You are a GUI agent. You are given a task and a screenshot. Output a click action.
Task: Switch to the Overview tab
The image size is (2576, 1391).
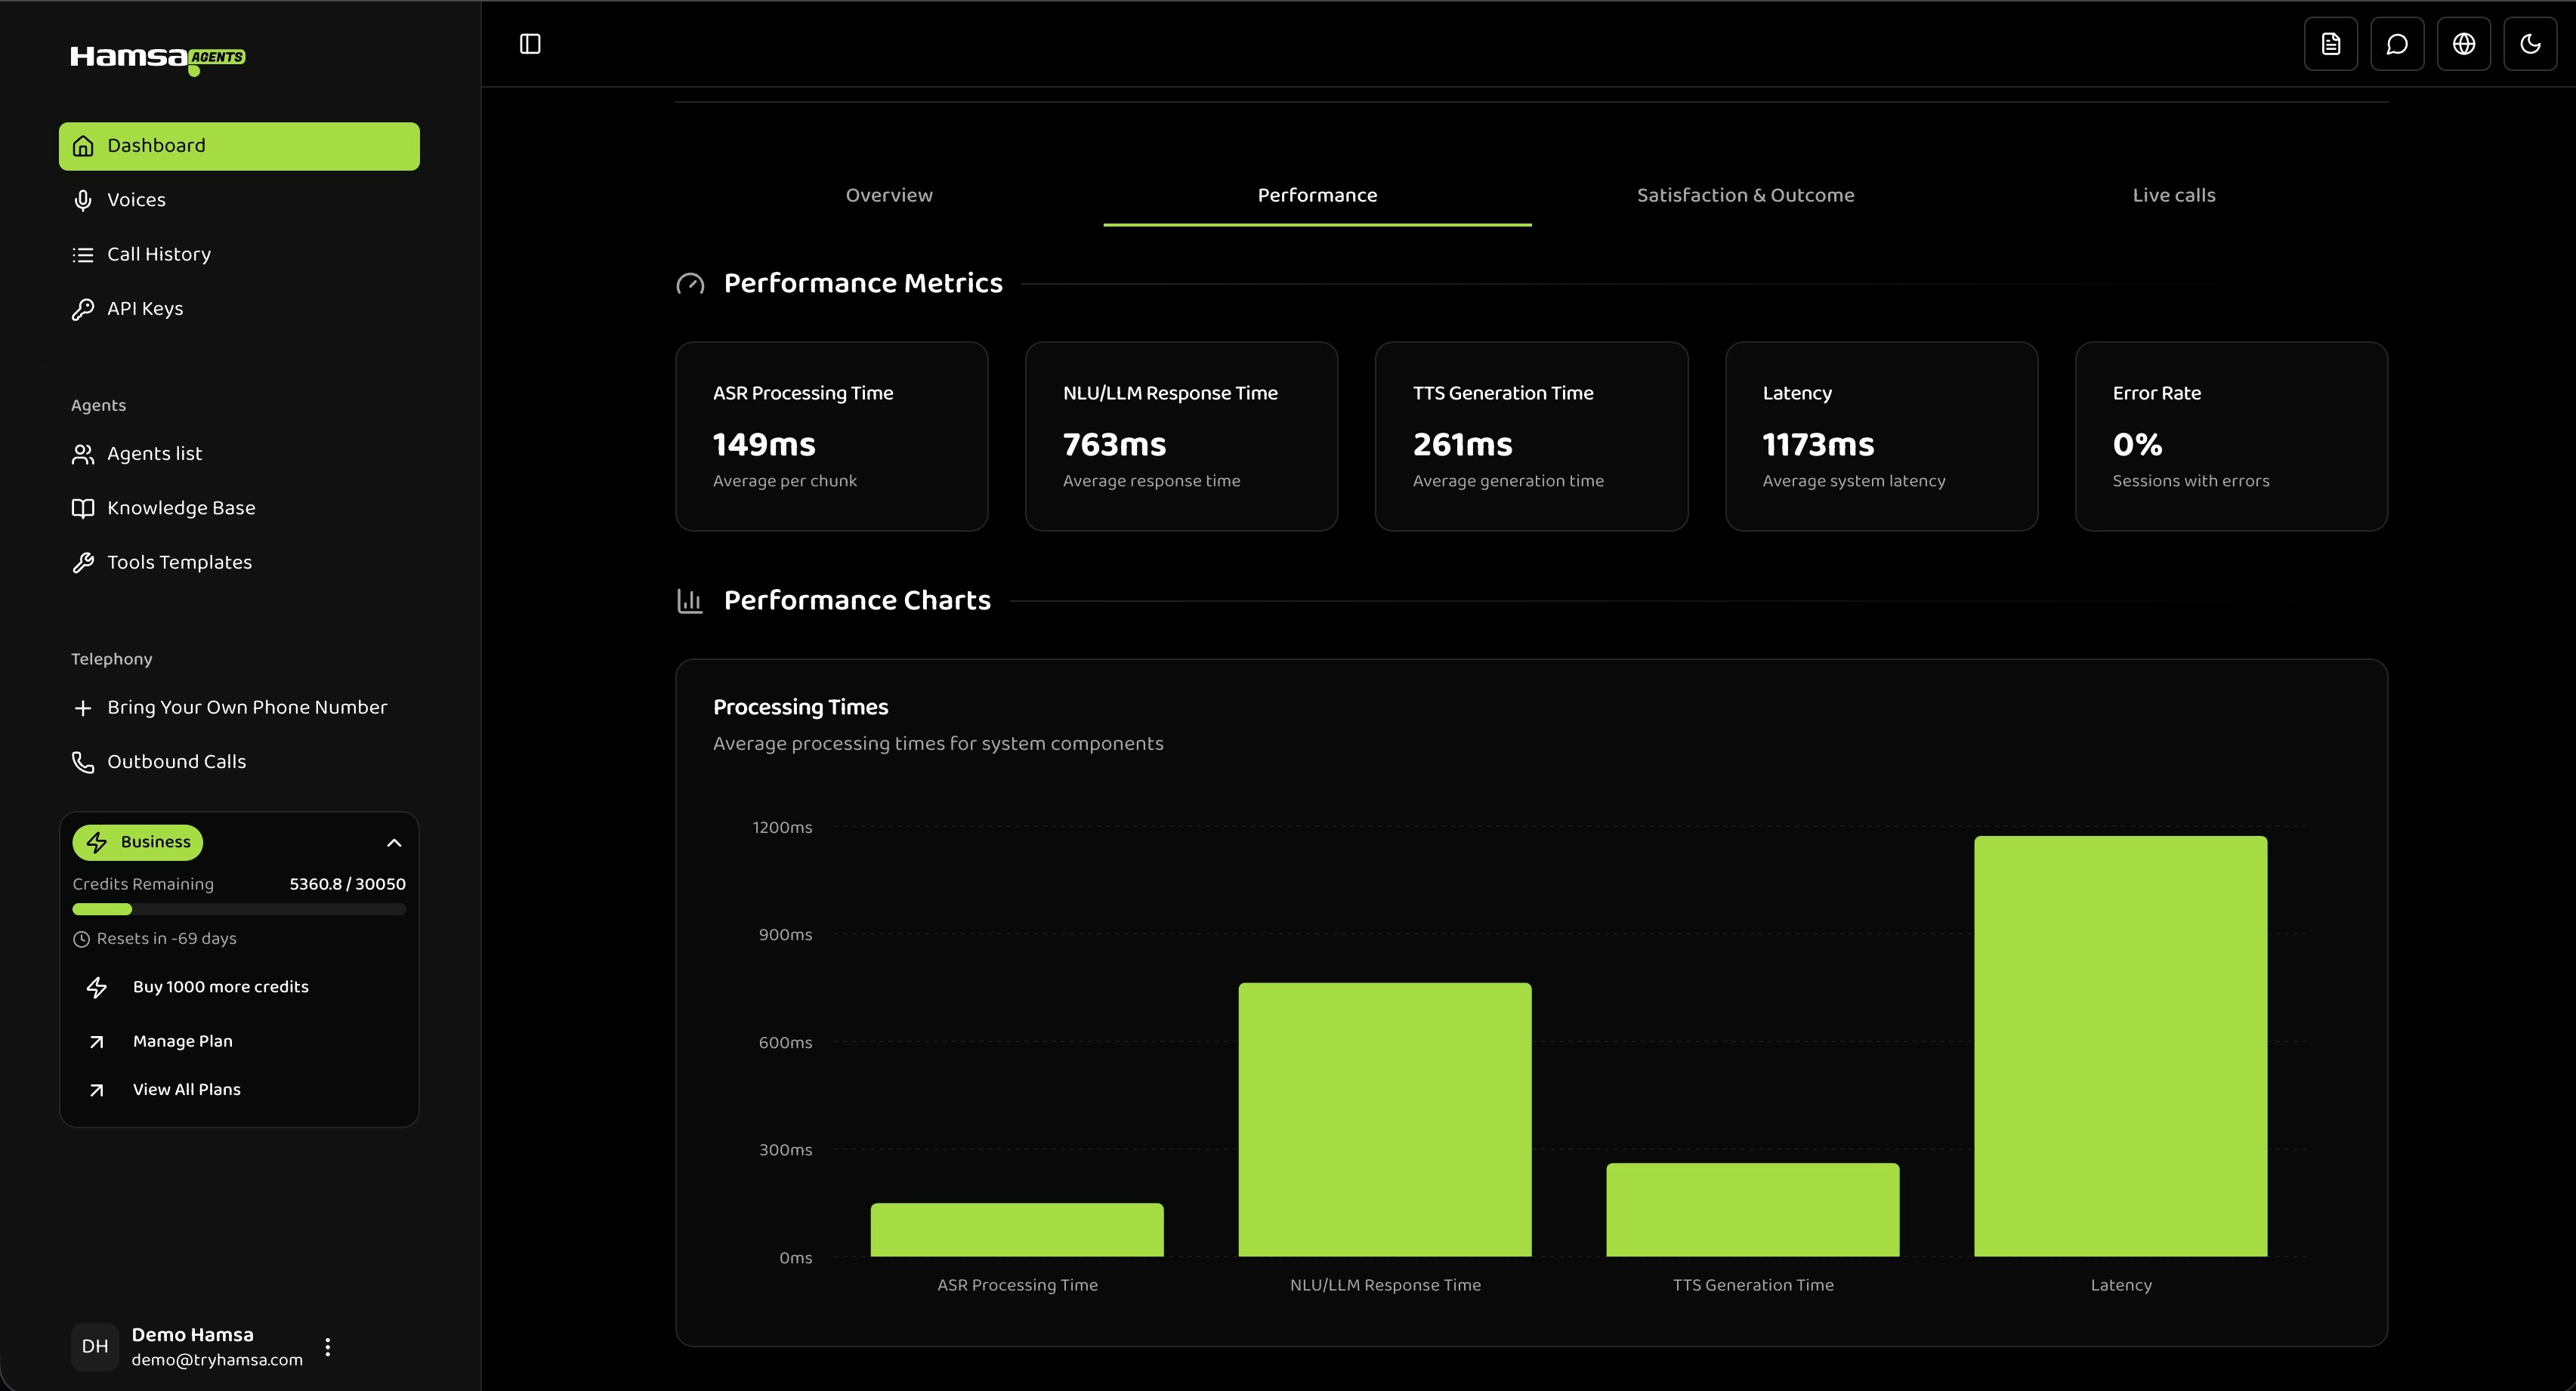888,195
